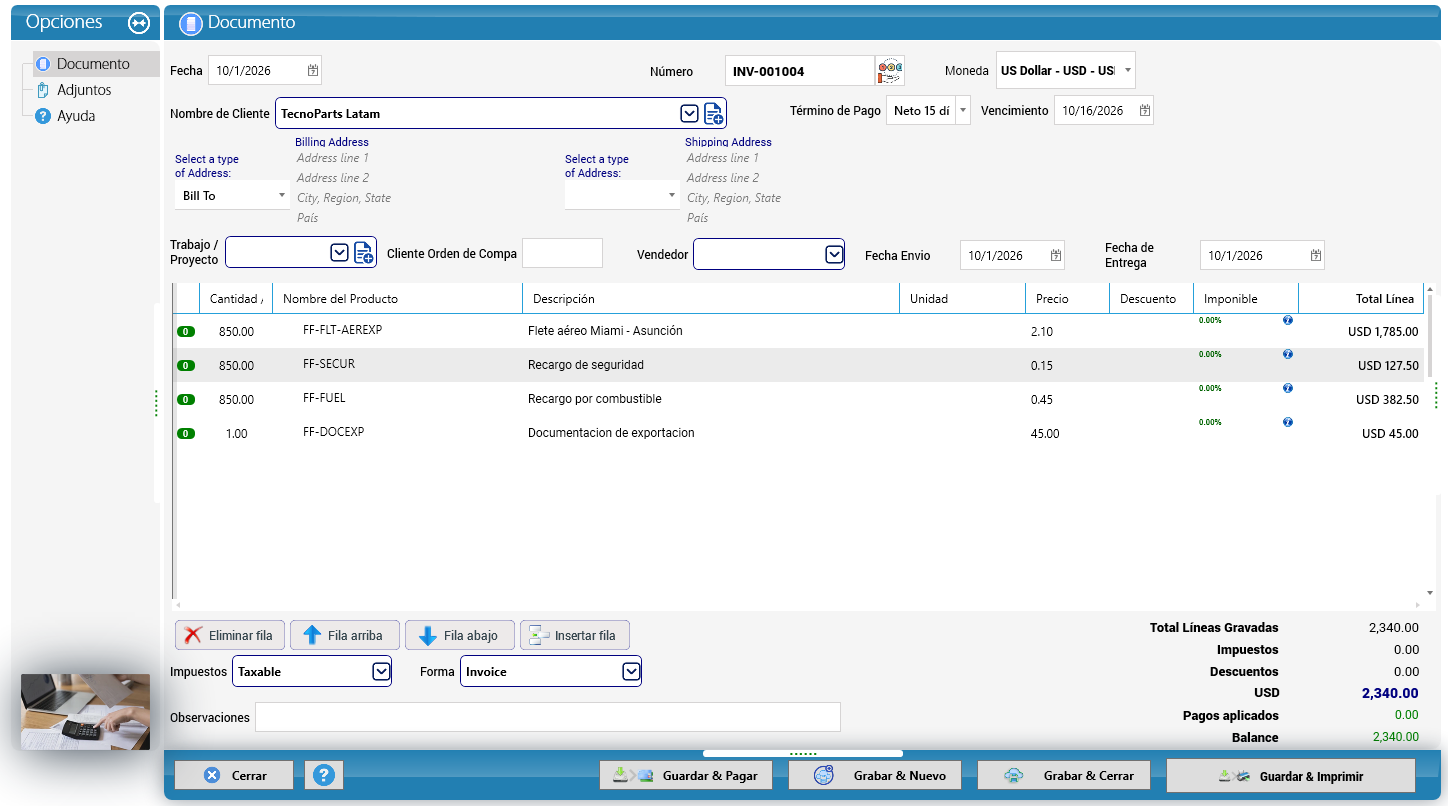Expand the Vendedor dropdown
This screenshot has height=806, width=1448.
pyautogui.click(x=834, y=254)
